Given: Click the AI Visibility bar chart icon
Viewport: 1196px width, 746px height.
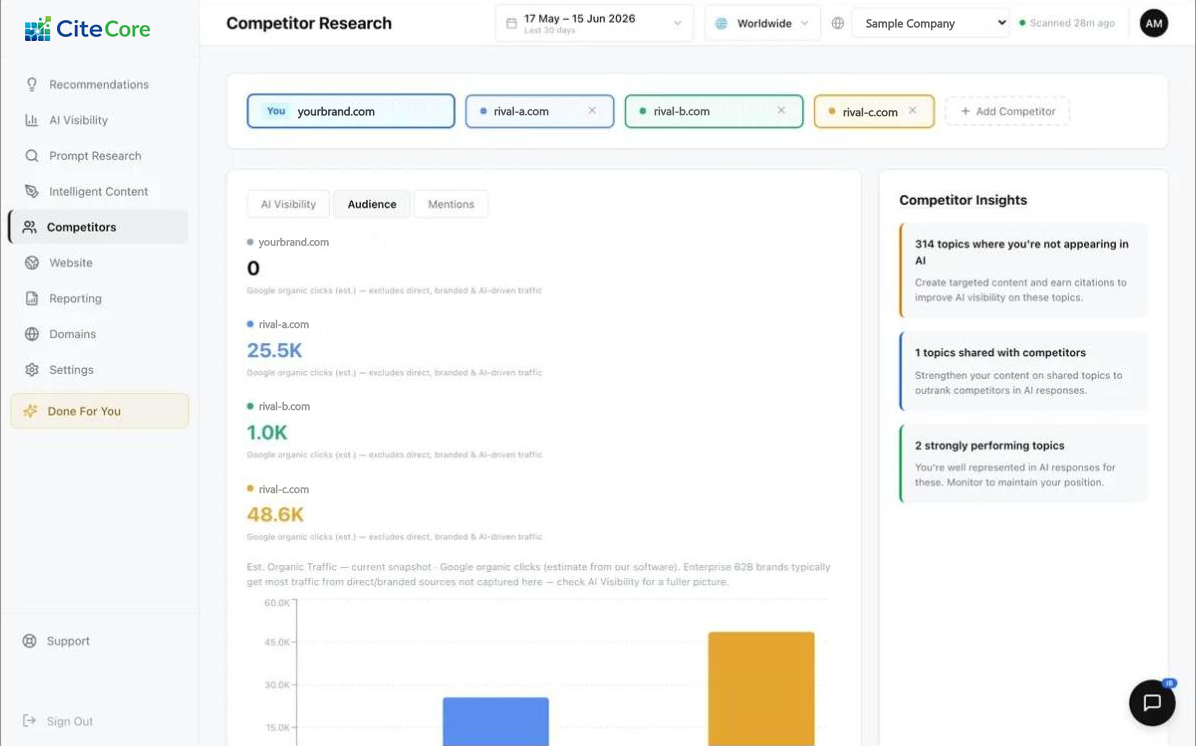Looking at the screenshot, I should [31, 120].
